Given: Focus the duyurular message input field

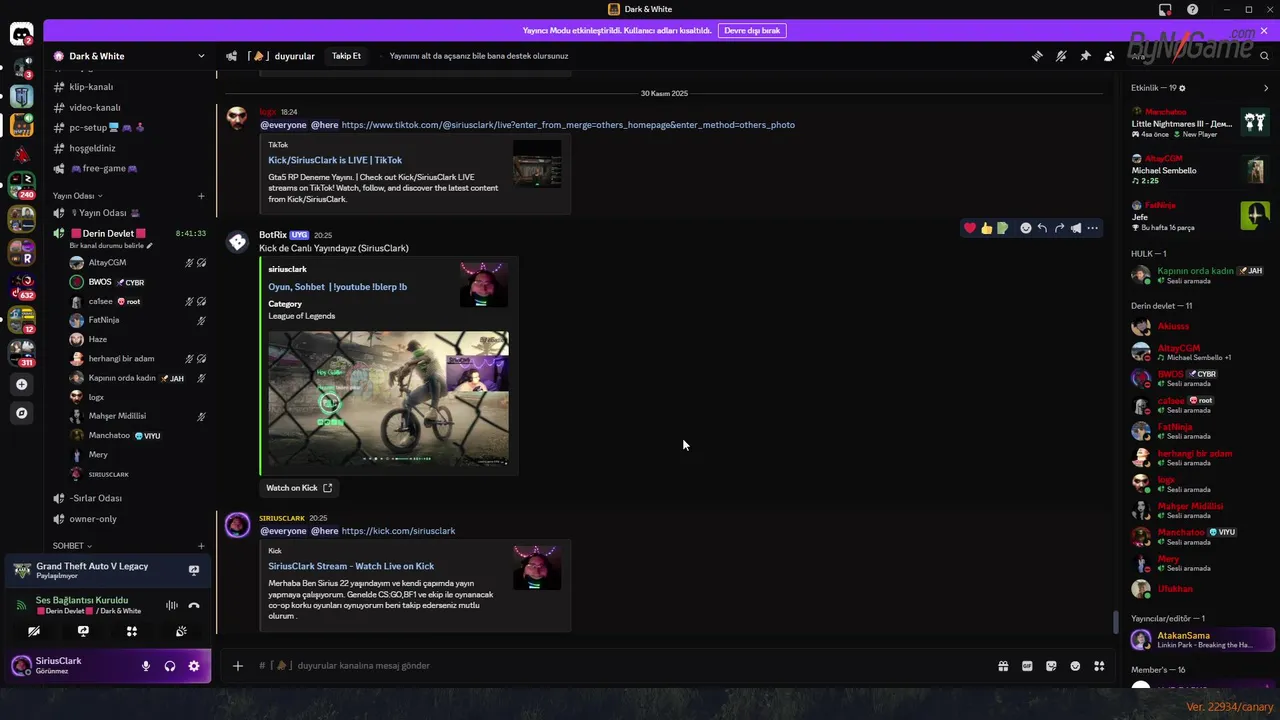Looking at the screenshot, I should tap(620, 666).
